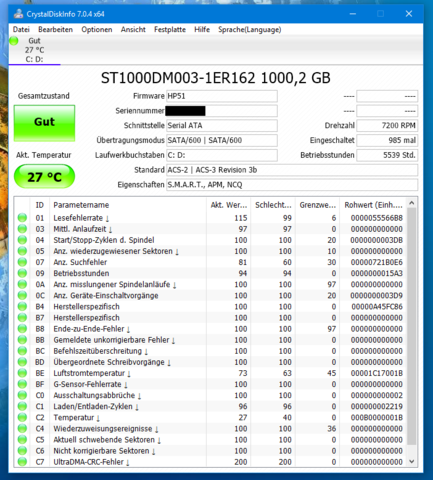The width and height of the screenshot is (433, 480).
Task: Click the Eingeschaltet field 985 mal
Action: click(387, 140)
